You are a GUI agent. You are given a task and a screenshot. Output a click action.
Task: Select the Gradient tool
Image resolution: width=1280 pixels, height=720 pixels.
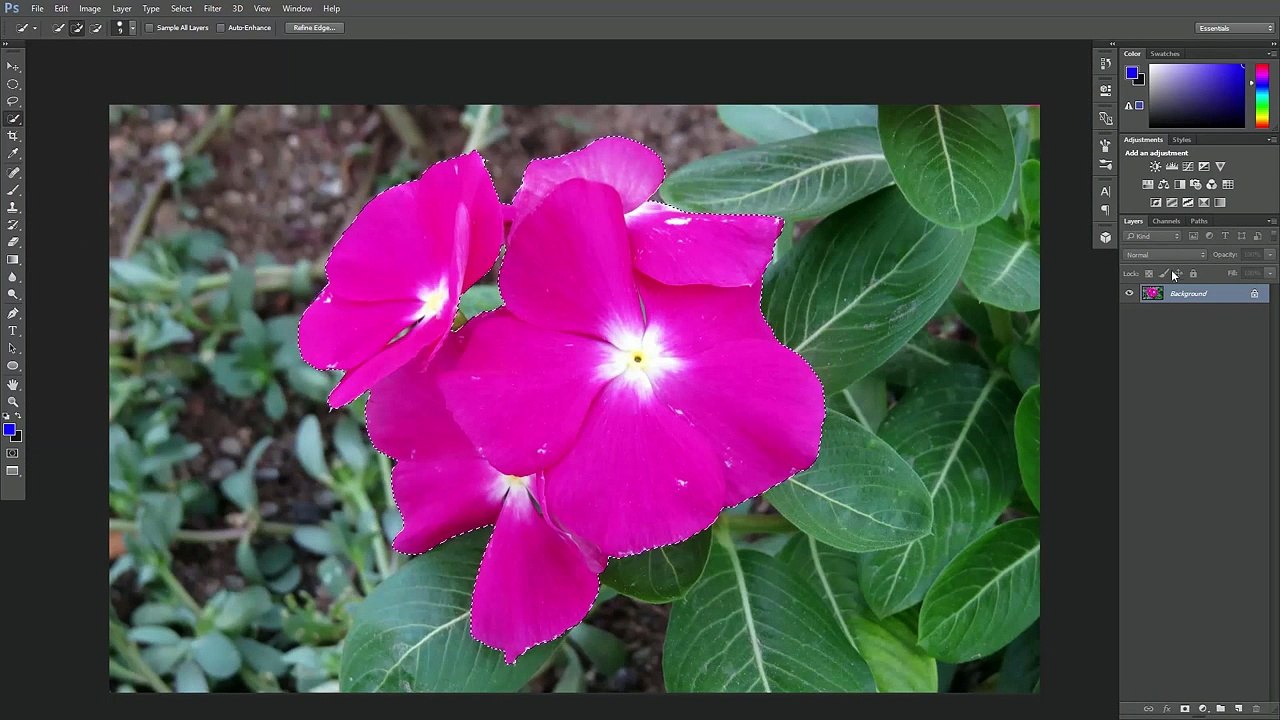click(x=13, y=259)
